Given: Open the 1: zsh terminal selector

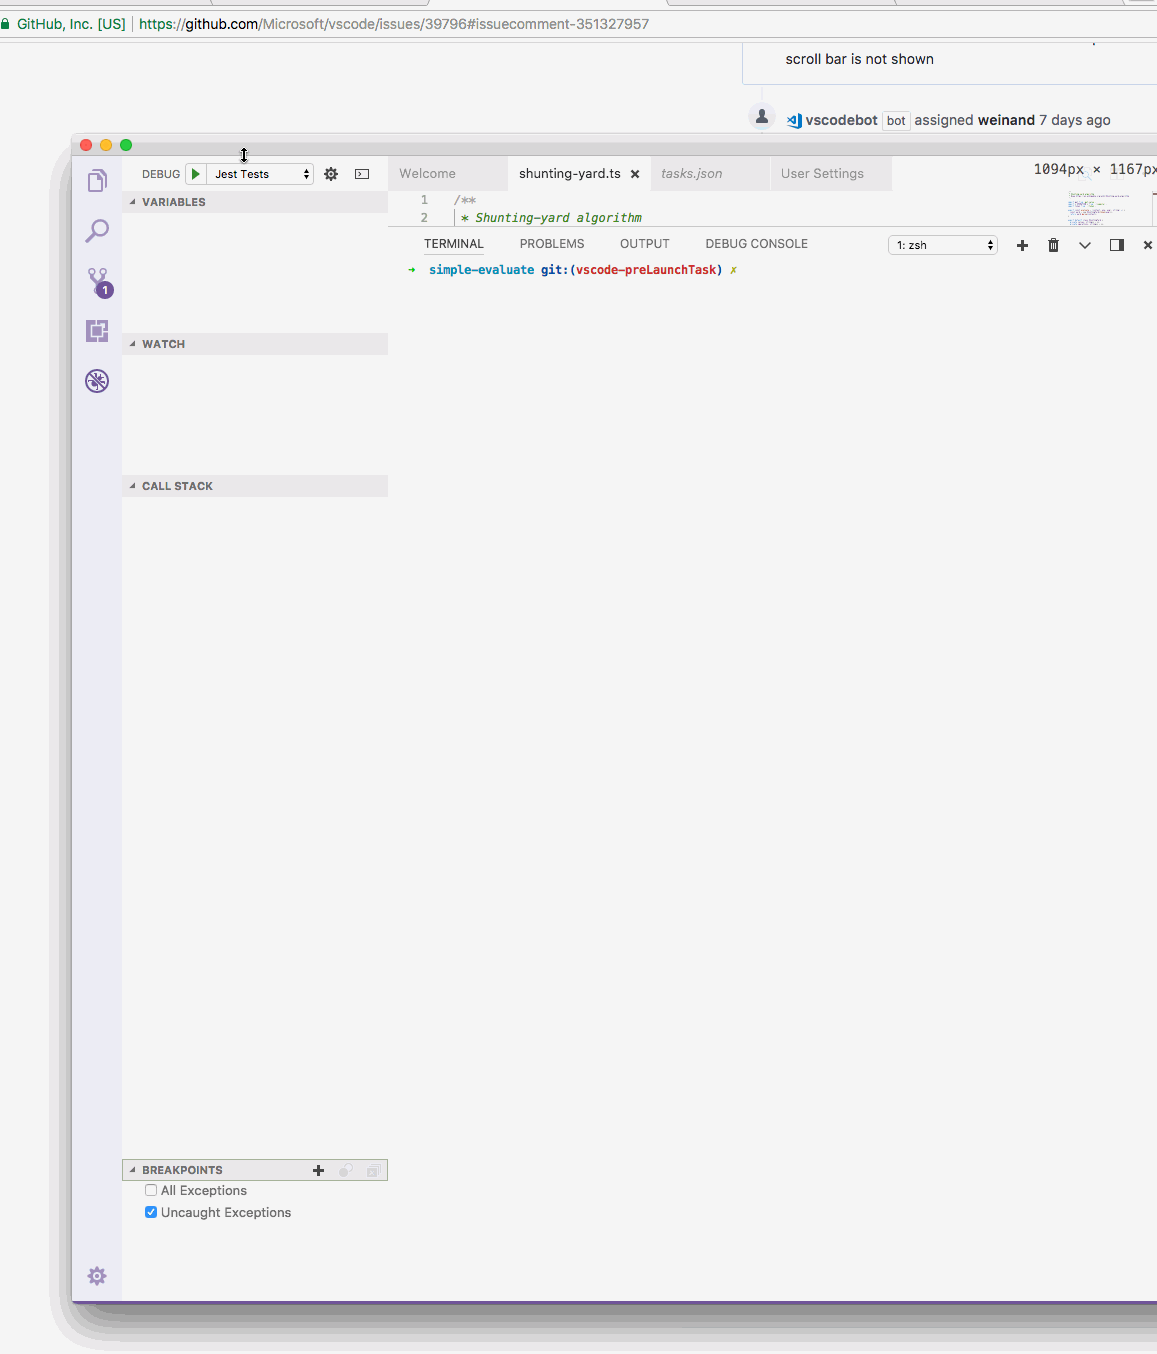Looking at the screenshot, I should pos(941,244).
